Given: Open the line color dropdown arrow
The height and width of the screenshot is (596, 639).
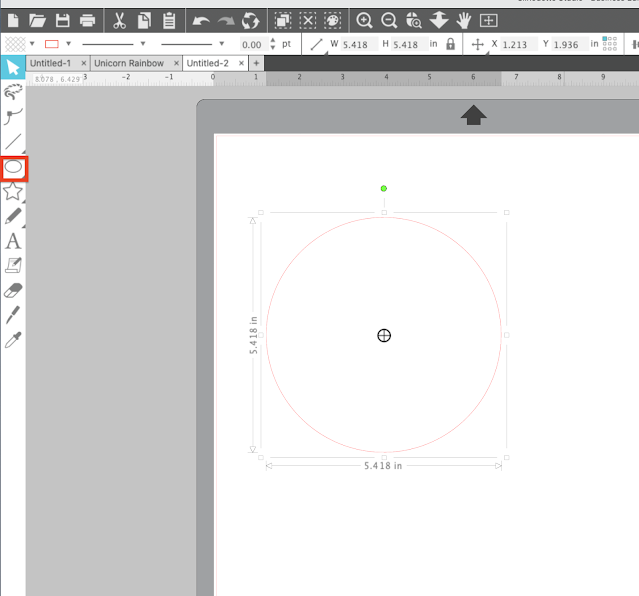Looking at the screenshot, I should point(68,44).
